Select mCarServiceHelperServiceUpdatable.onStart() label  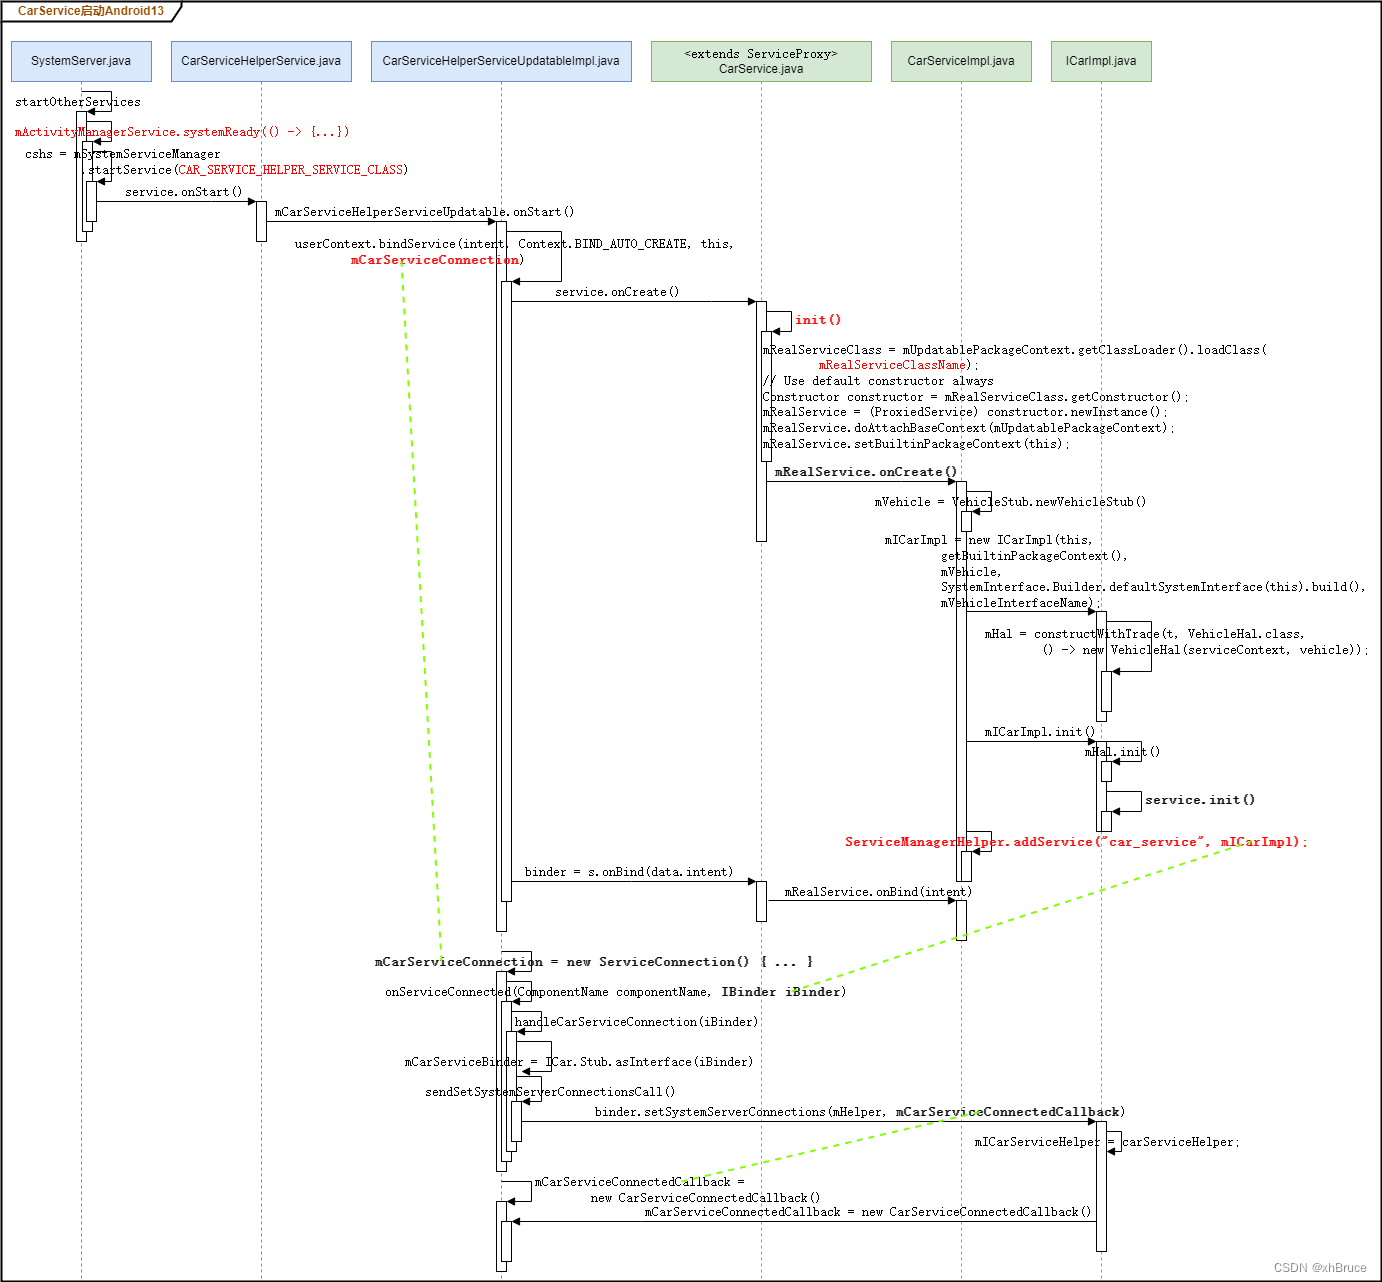[x=424, y=212]
